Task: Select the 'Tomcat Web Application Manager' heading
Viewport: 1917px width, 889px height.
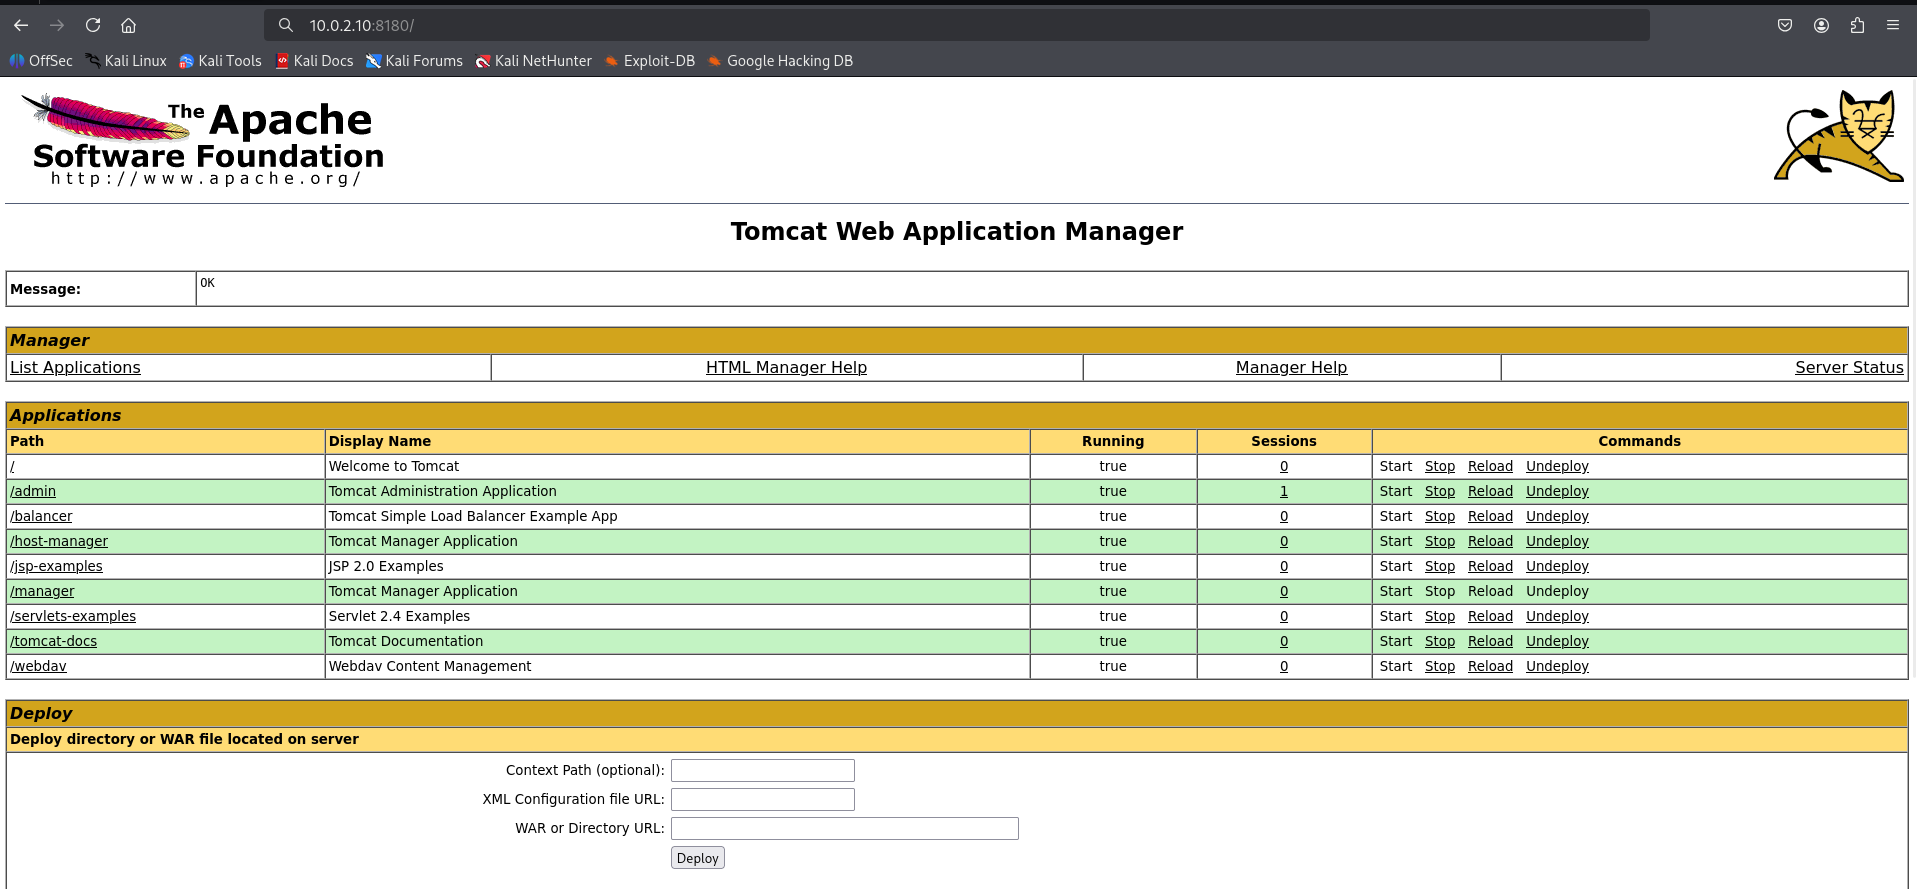Action: click(957, 231)
